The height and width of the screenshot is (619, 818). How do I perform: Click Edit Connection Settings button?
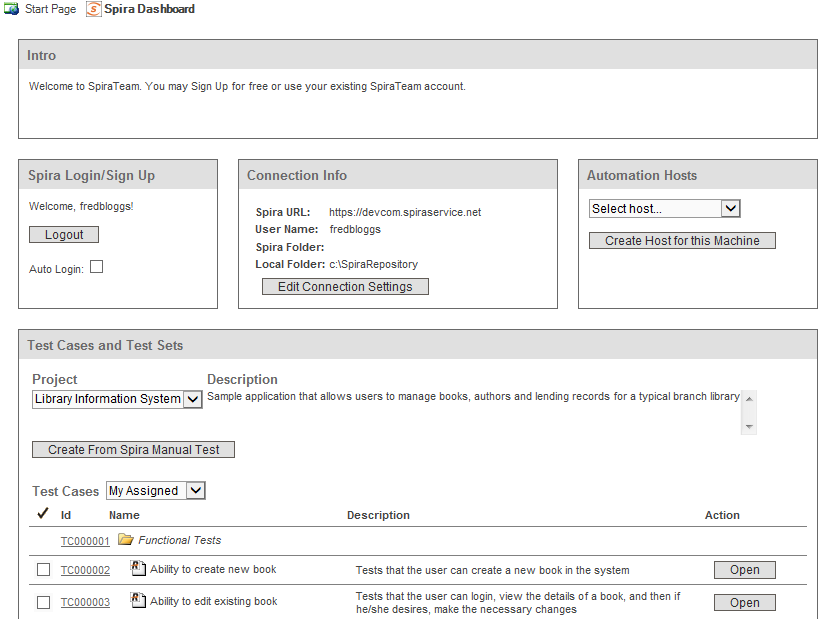(x=345, y=287)
